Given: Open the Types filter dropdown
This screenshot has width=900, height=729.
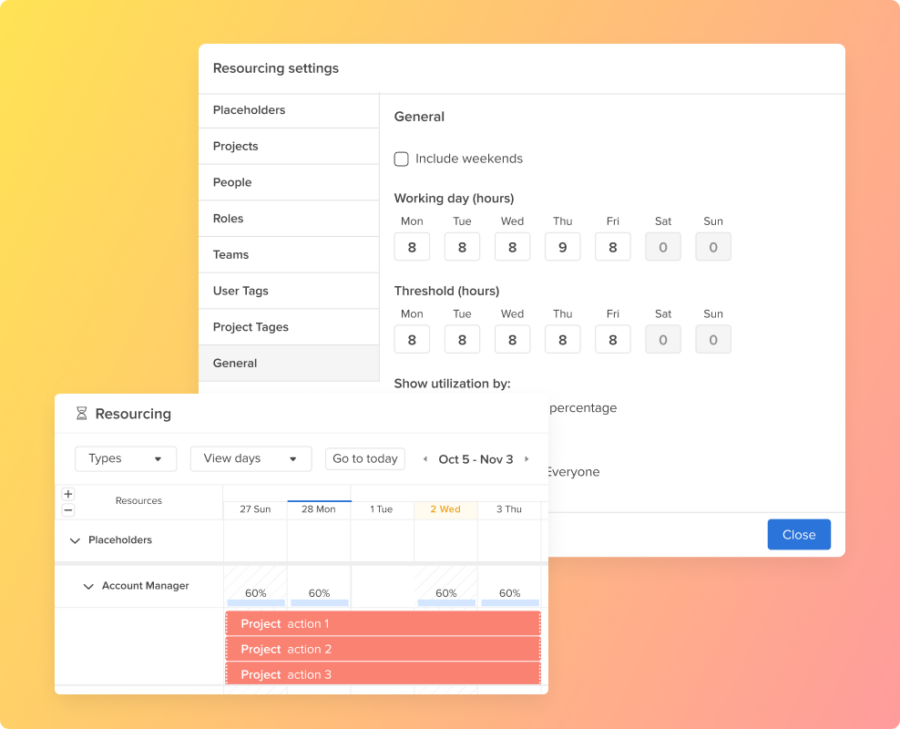Looking at the screenshot, I should pyautogui.click(x=125, y=458).
